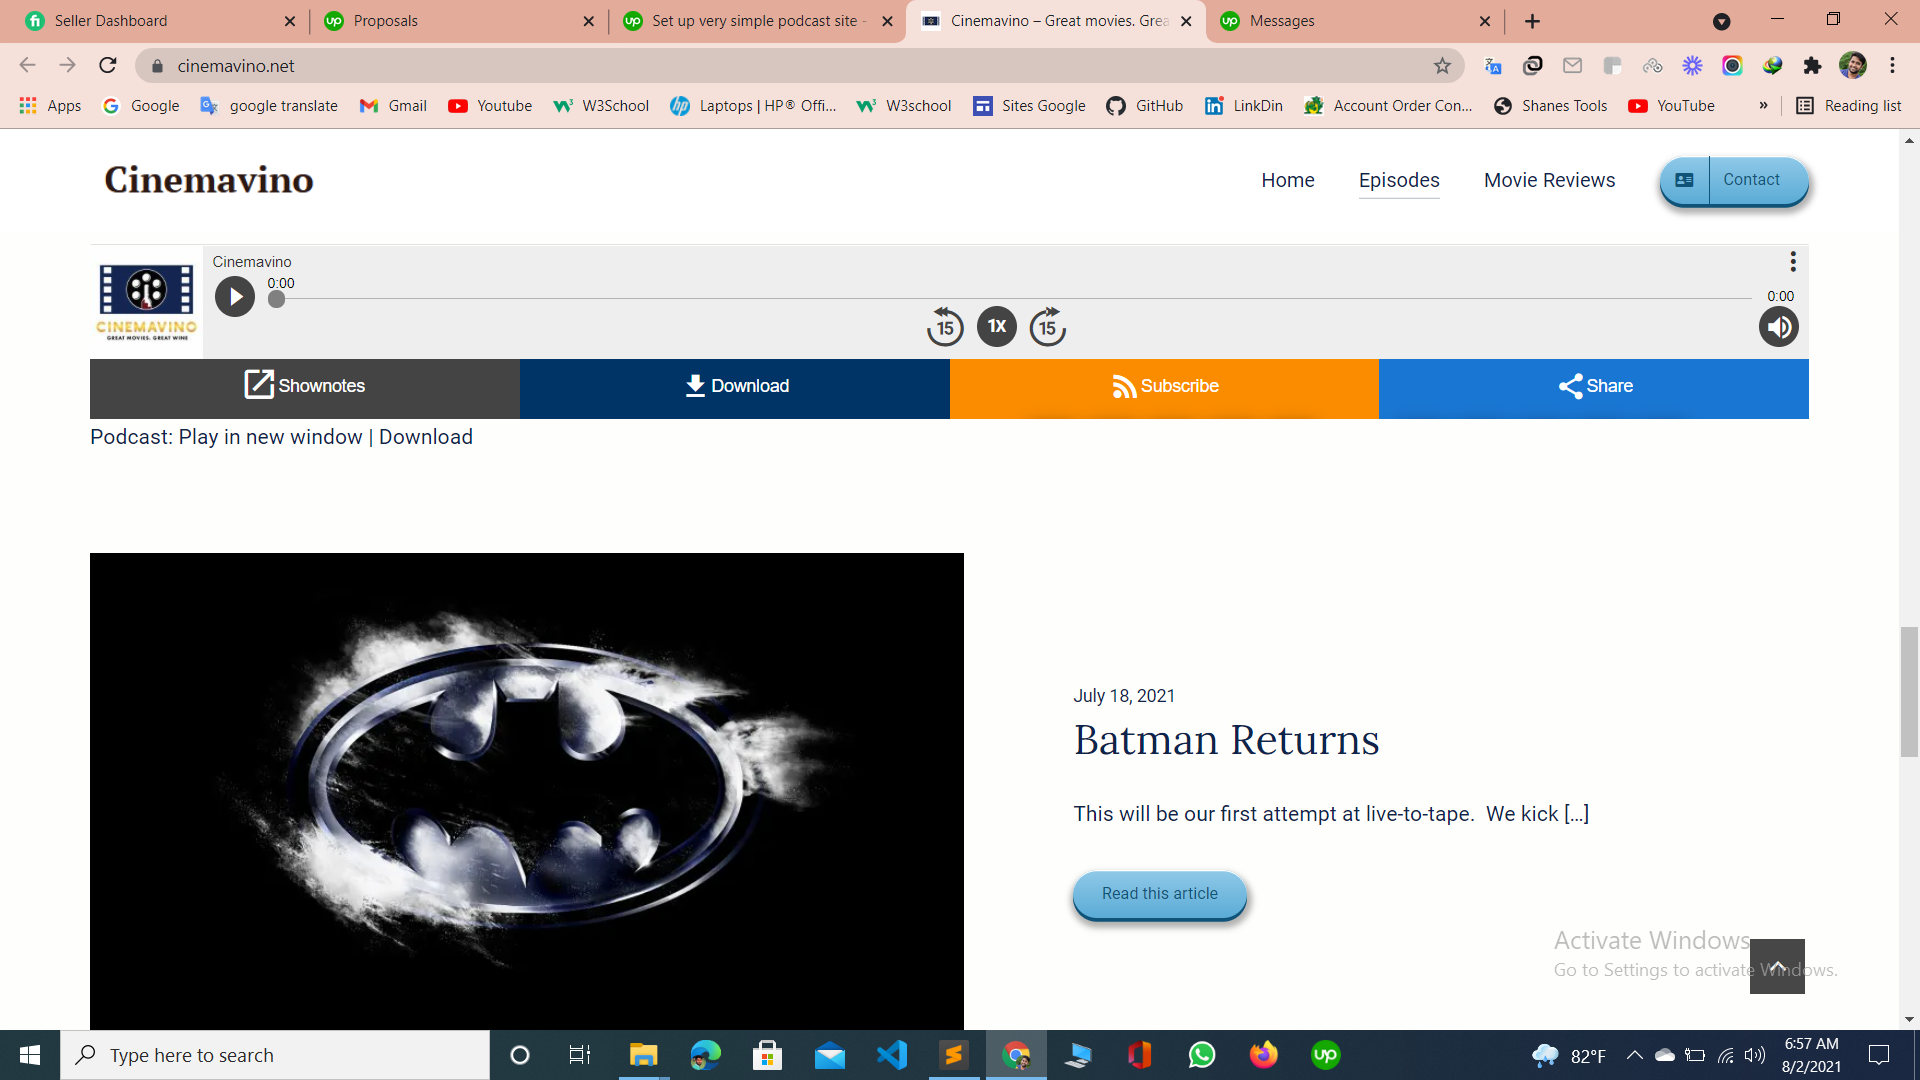Image resolution: width=1920 pixels, height=1080 pixels.
Task: Open the Share tab in player
Action: click(x=1594, y=388)
